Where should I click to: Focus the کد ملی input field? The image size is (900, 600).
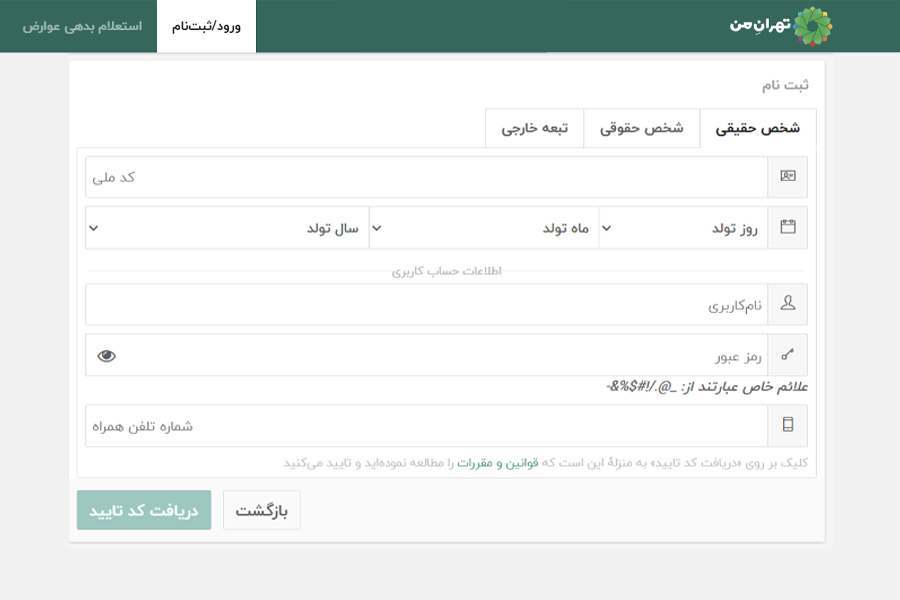point(425,177)
